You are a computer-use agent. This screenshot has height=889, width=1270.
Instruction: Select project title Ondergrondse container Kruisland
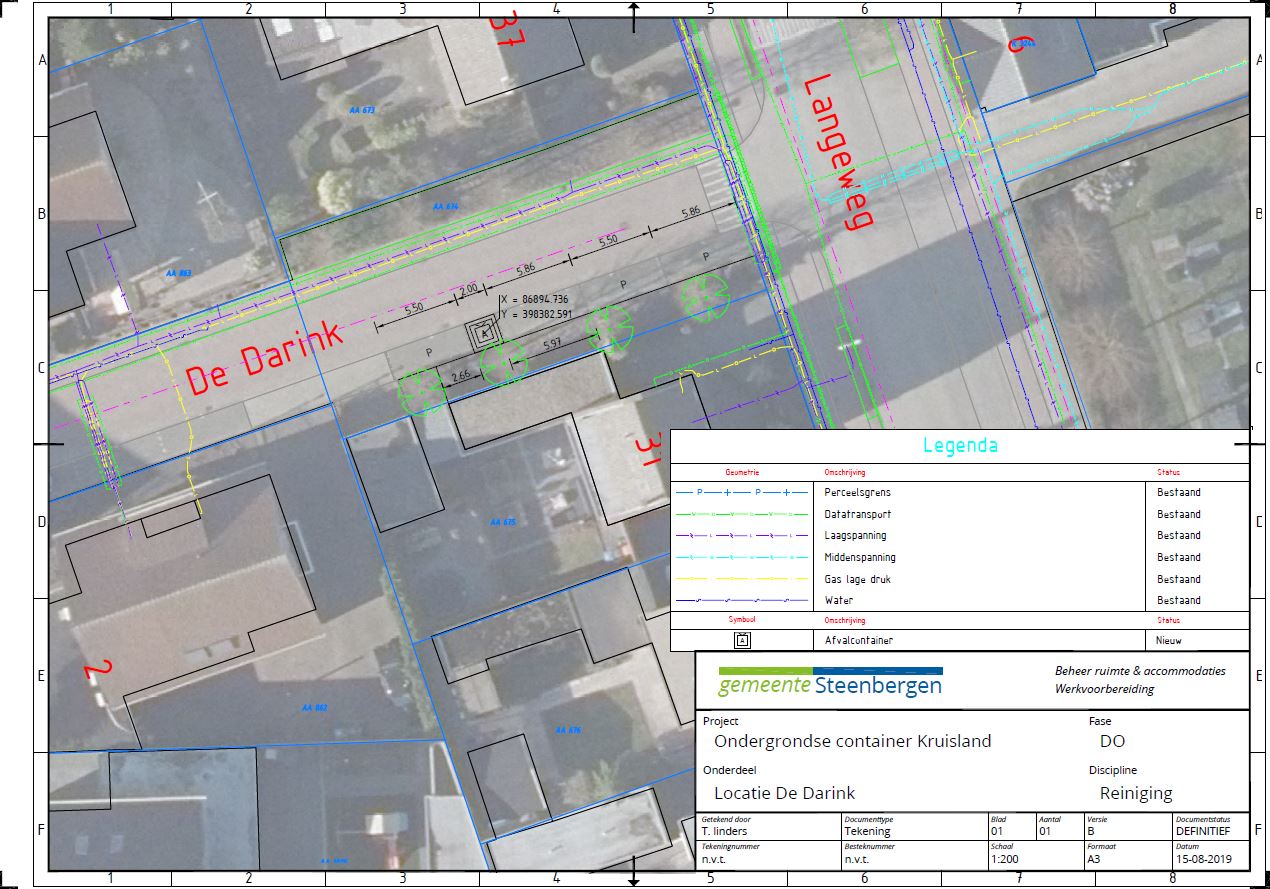852,742
